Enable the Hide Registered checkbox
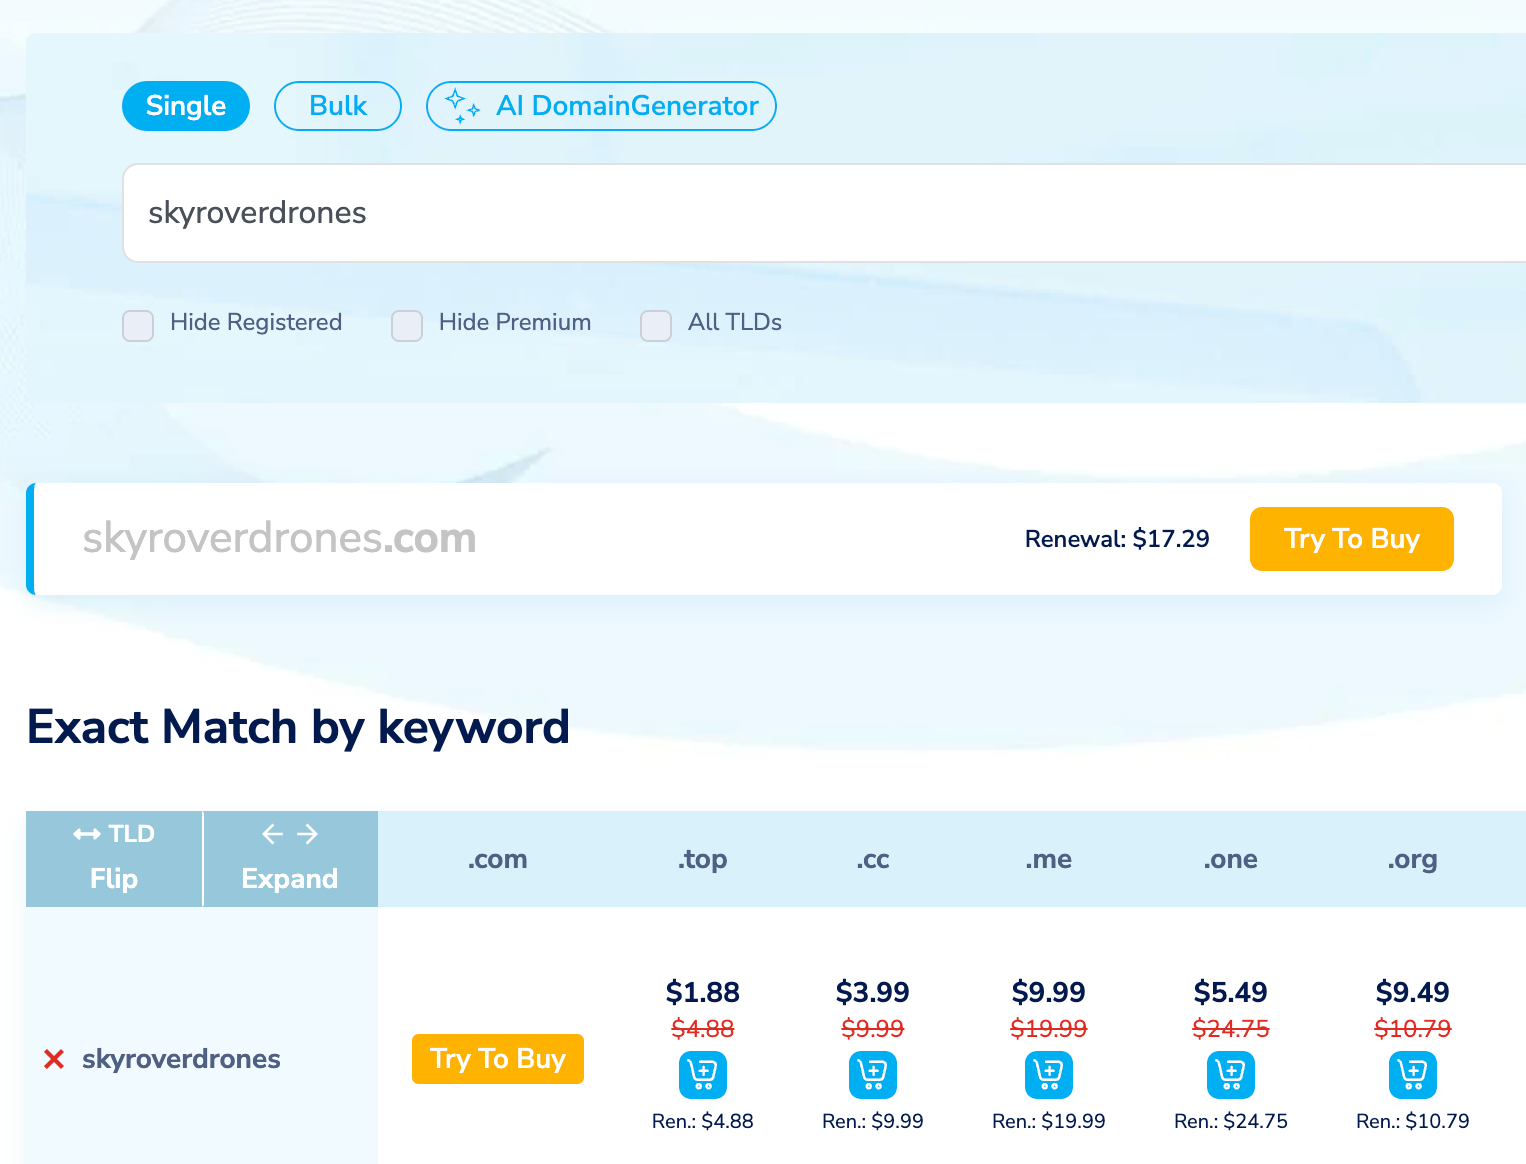1526x1164 pixels. (138, 325)
